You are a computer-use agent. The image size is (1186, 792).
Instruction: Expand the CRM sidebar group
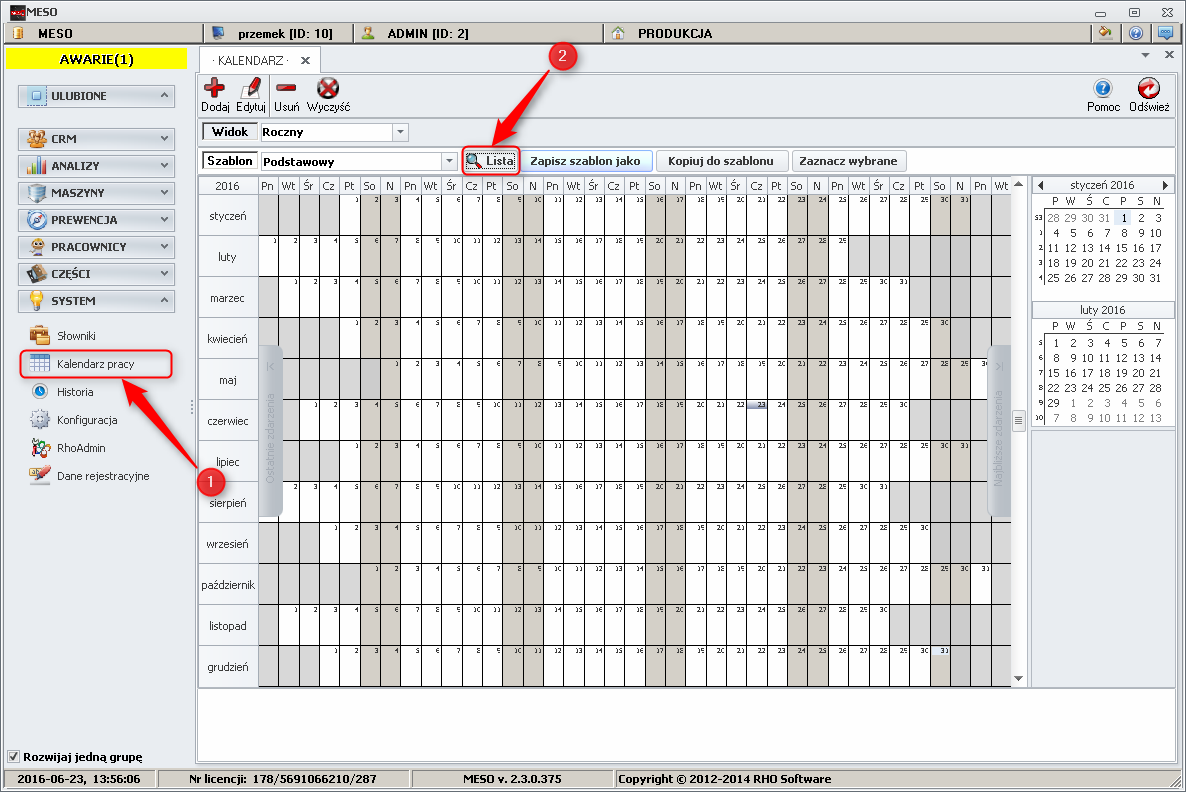tap(96, 139)
